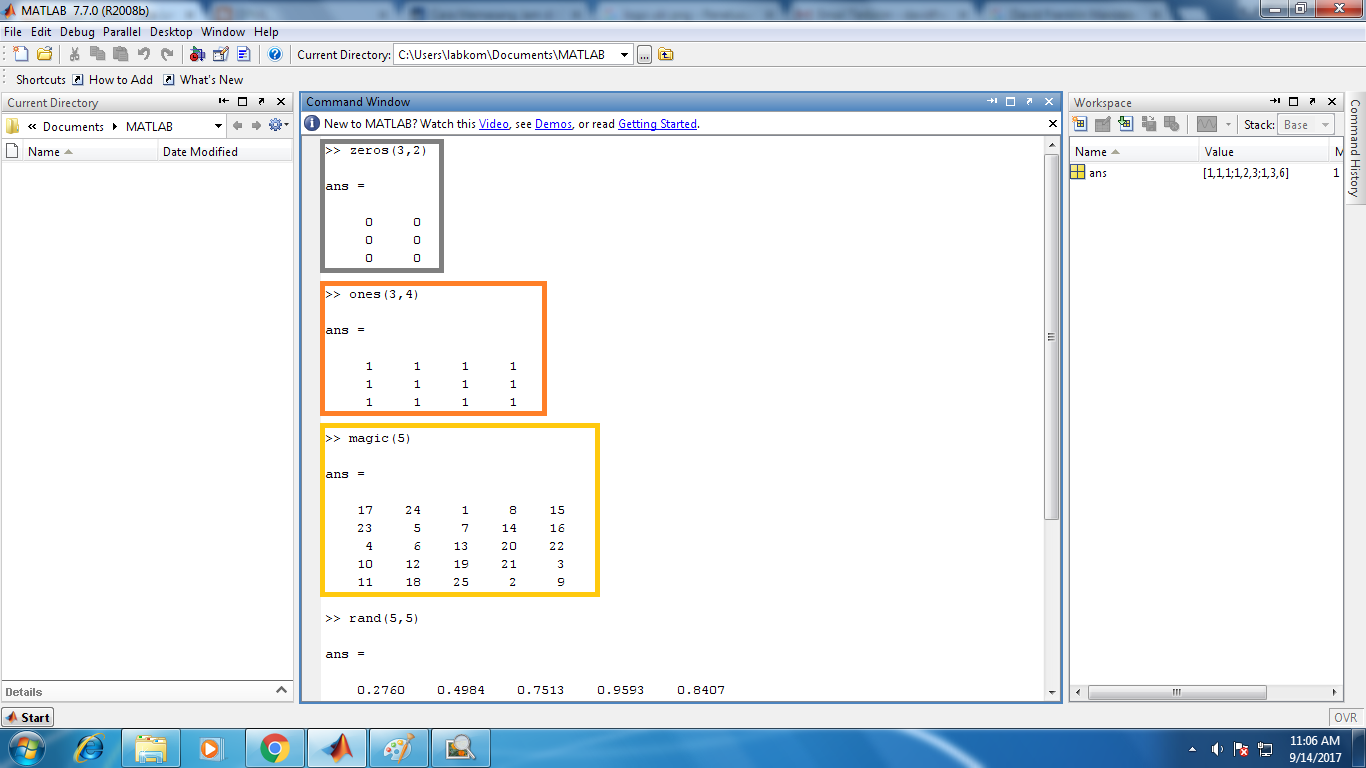Screen dimensions: 1366x768
Task: Create a new variable in the Workspace
Action: pyautogui.click(x=1080, y=124)
